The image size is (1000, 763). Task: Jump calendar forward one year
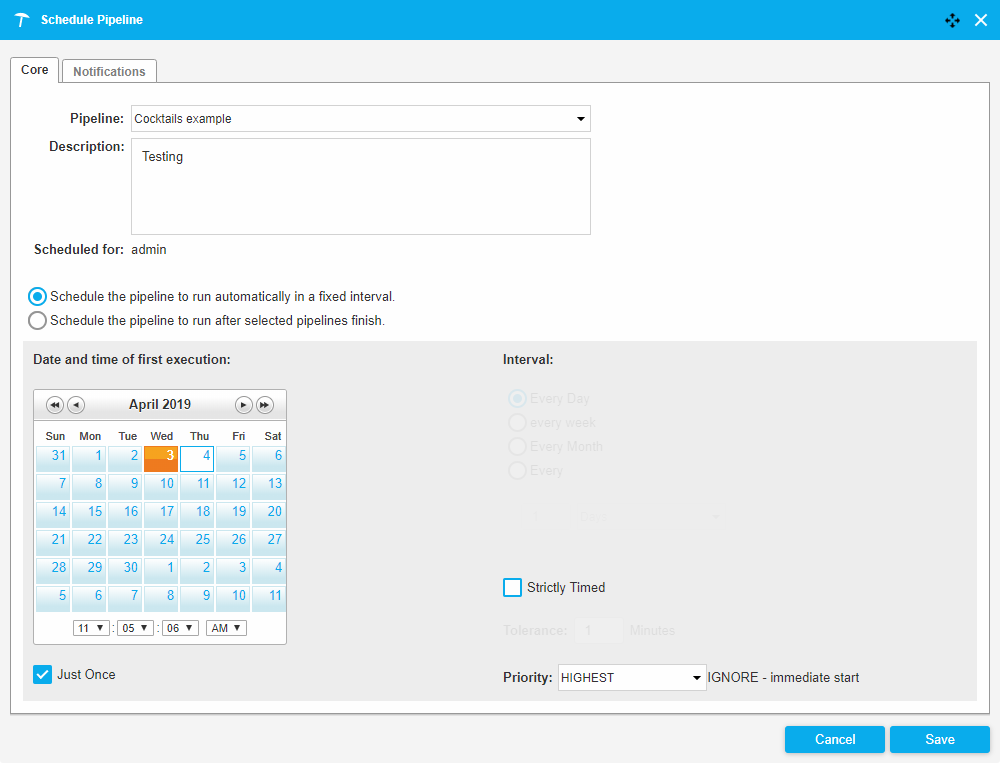click(x=265, y=405)
